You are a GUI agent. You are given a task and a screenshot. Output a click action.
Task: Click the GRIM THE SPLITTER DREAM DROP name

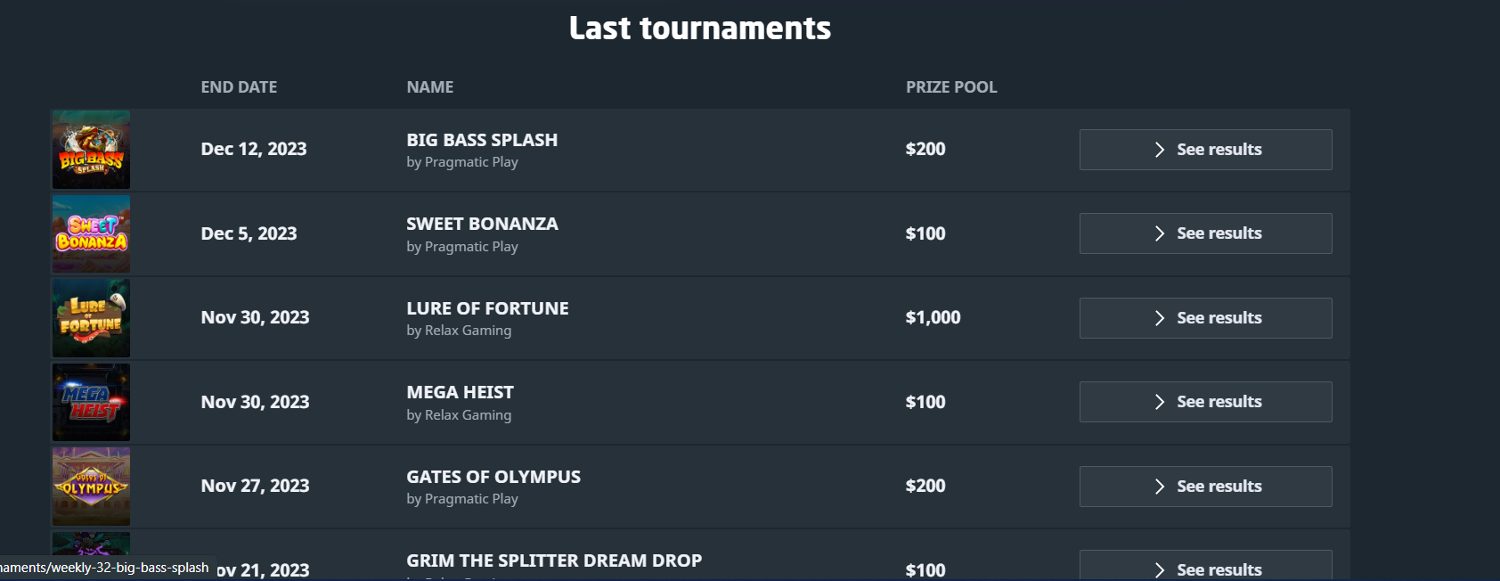pos(554,560)
